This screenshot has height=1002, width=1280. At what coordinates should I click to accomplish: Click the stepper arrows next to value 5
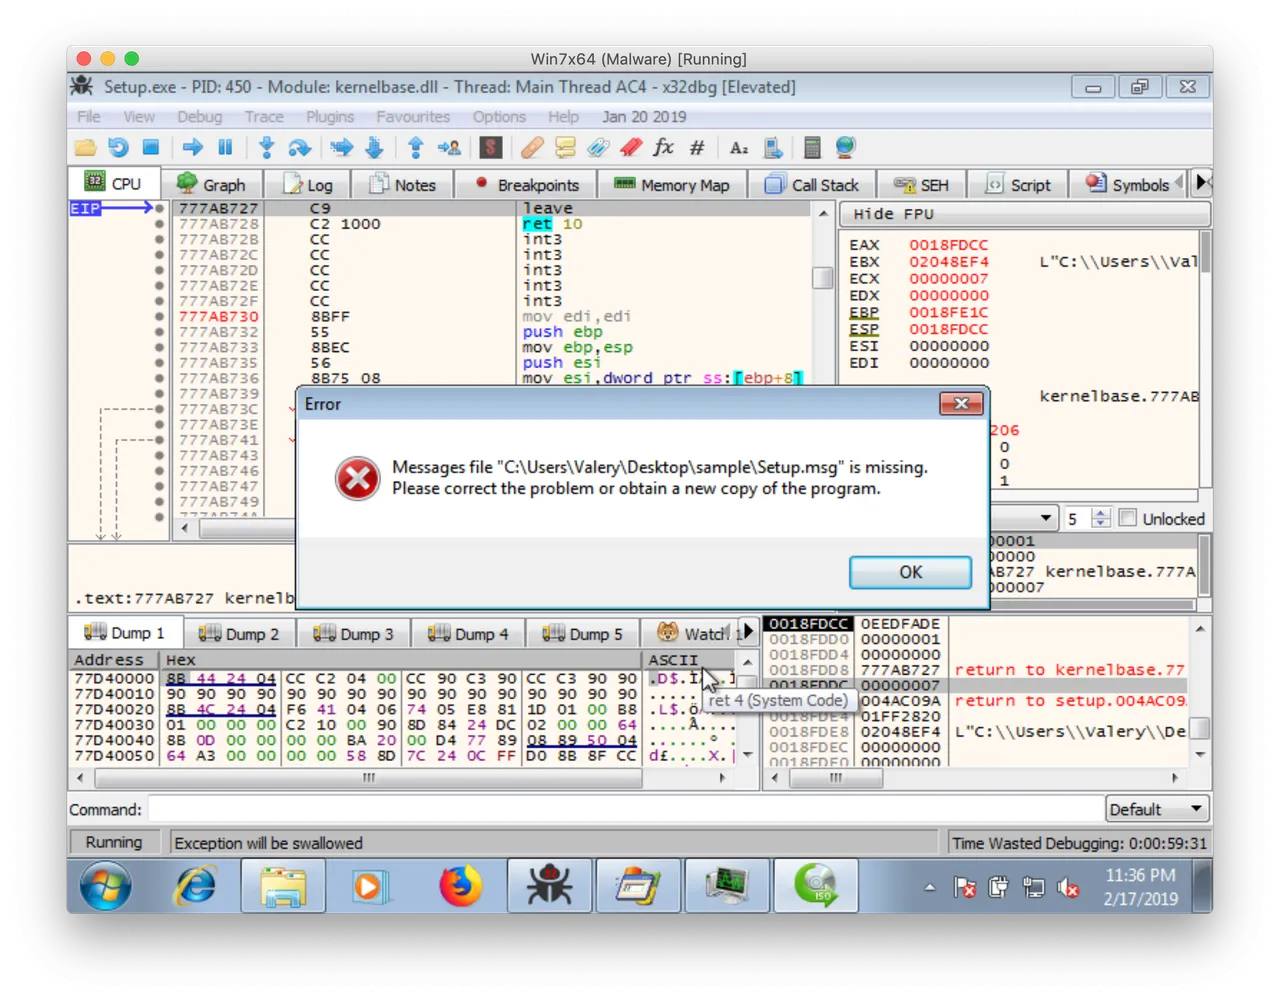tap(1100, 518)
